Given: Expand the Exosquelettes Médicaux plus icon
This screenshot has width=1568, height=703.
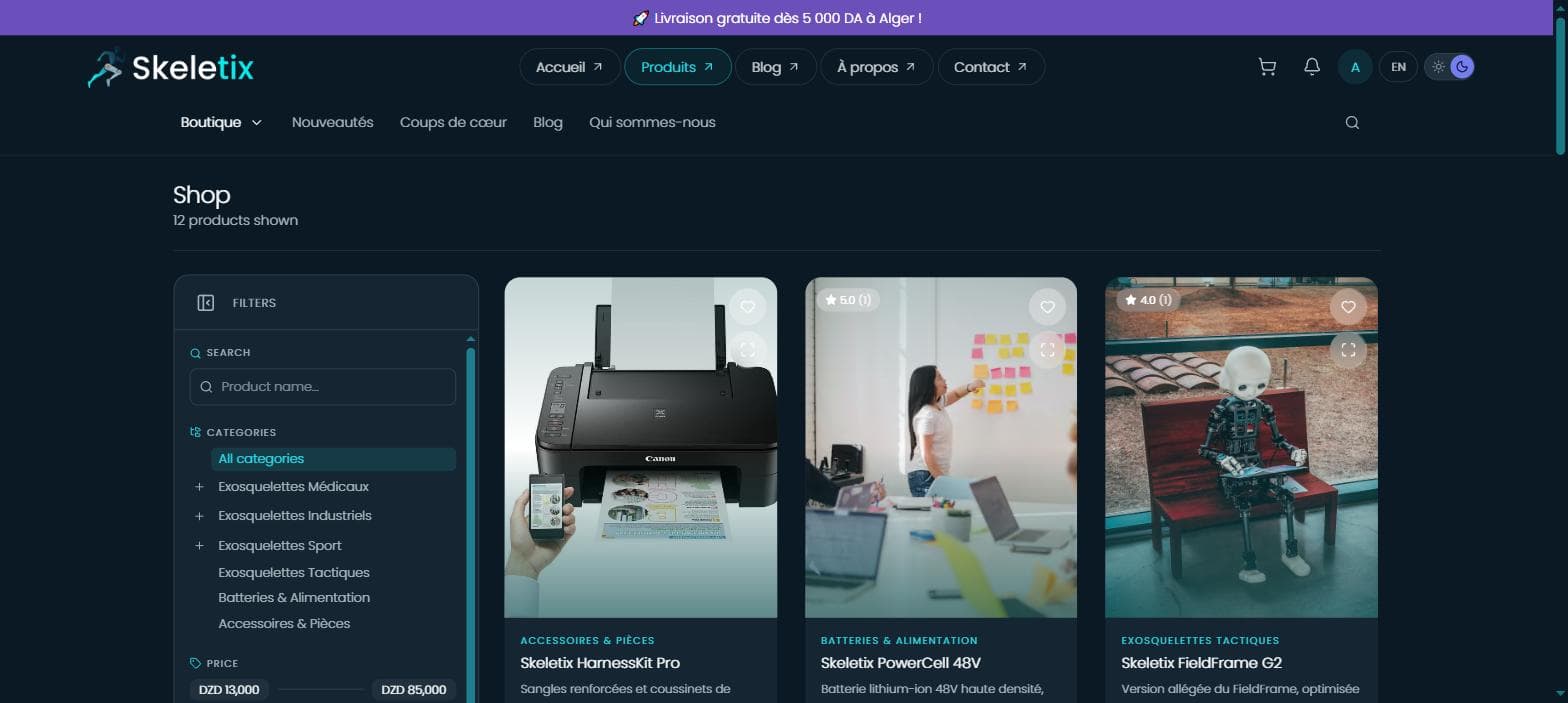Looking at the screenshot, I should click(x=199, y=487).
